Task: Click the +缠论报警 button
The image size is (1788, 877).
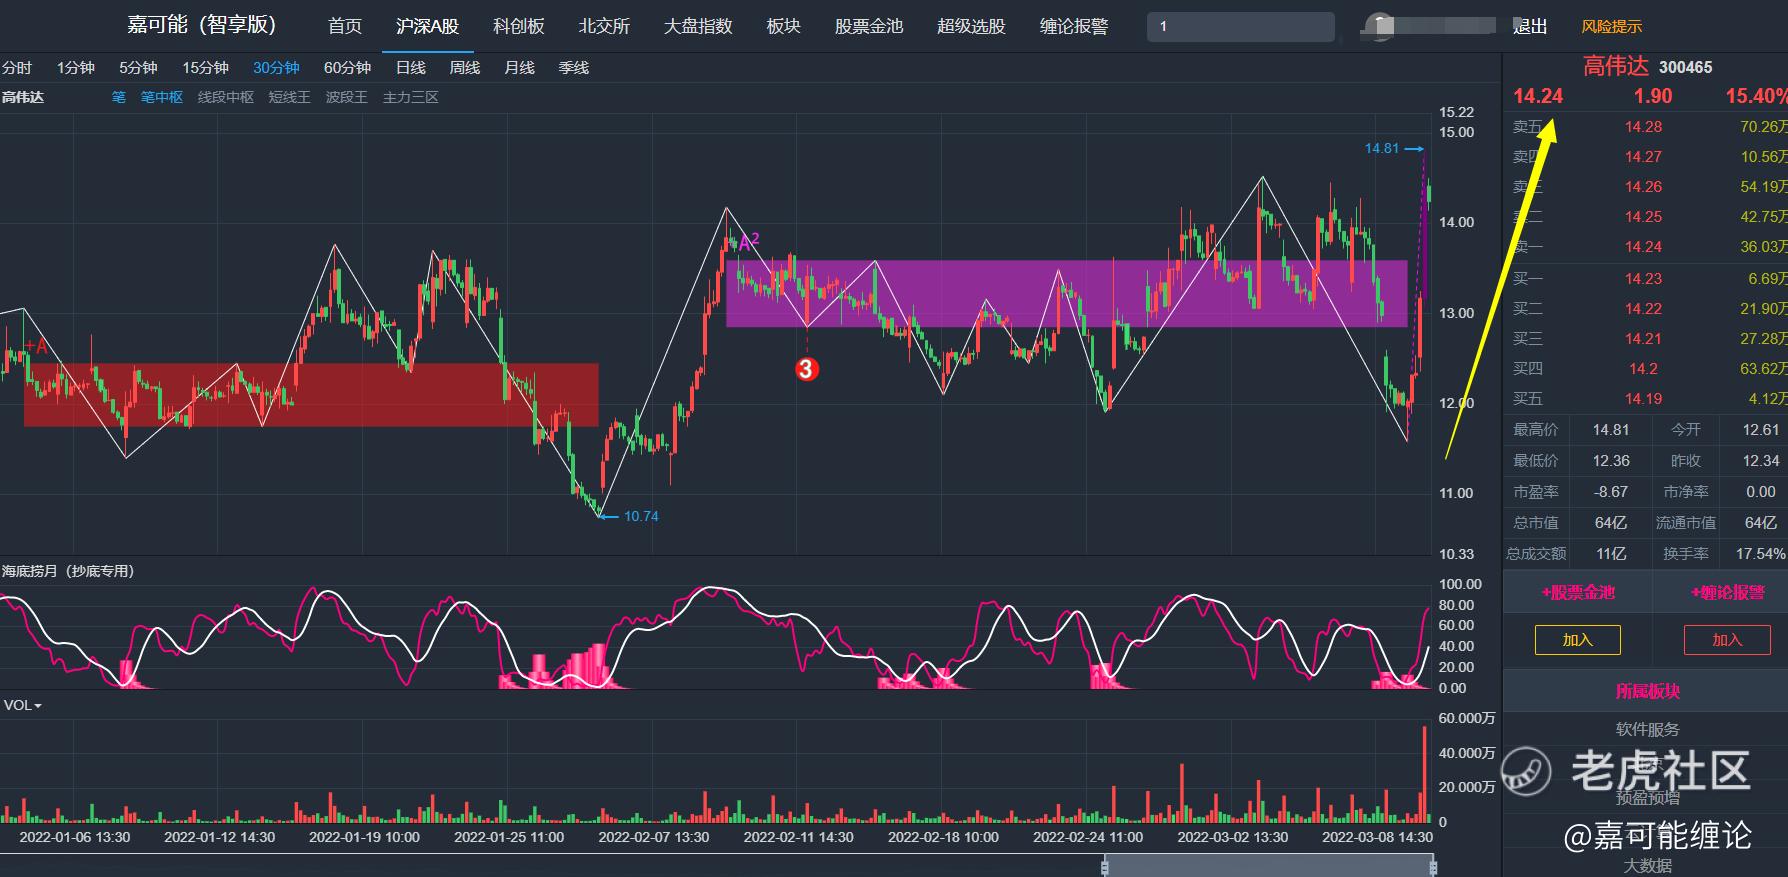Action: pyautogui.click(x=1727, y=593)
